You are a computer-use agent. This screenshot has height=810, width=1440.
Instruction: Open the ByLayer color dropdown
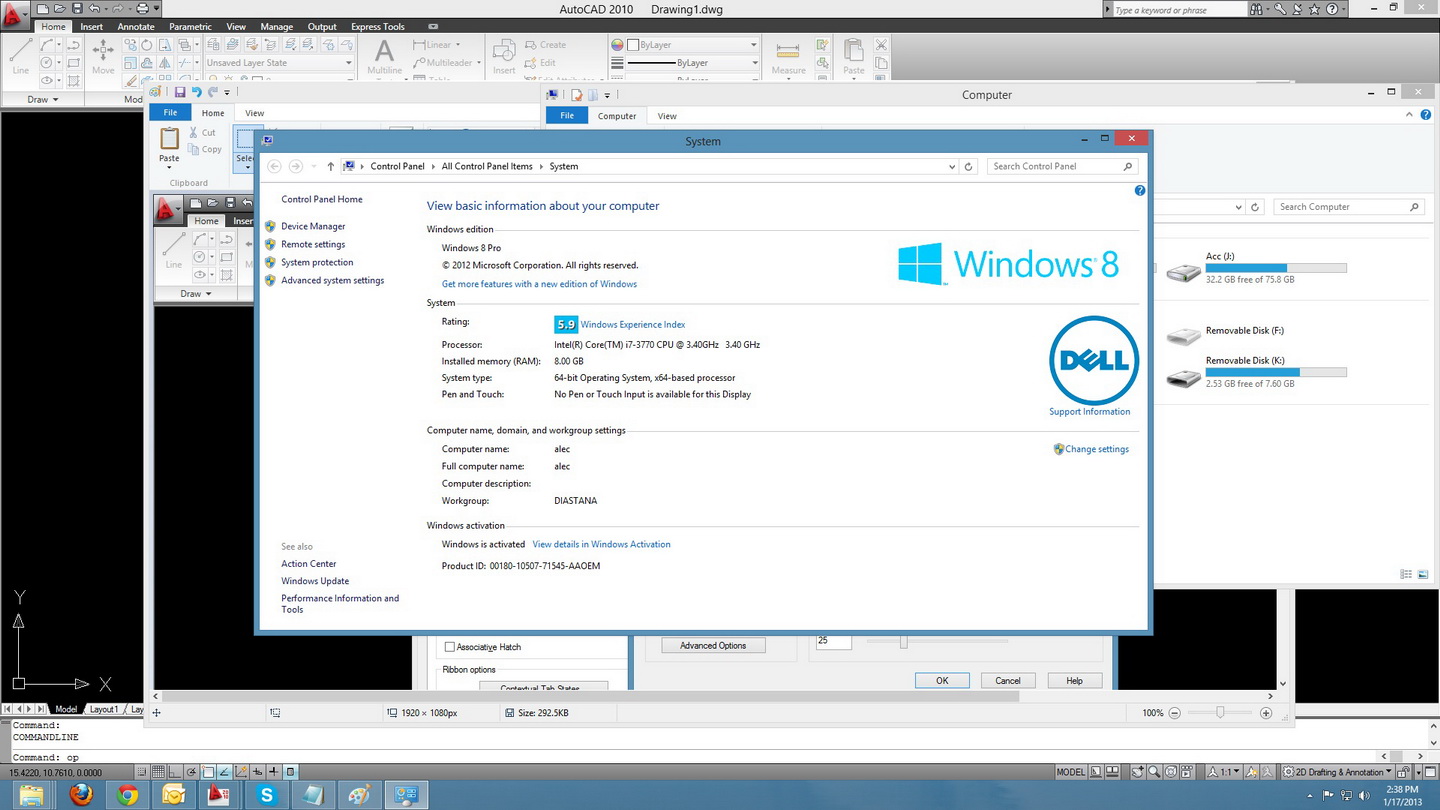tap(692, 45)
